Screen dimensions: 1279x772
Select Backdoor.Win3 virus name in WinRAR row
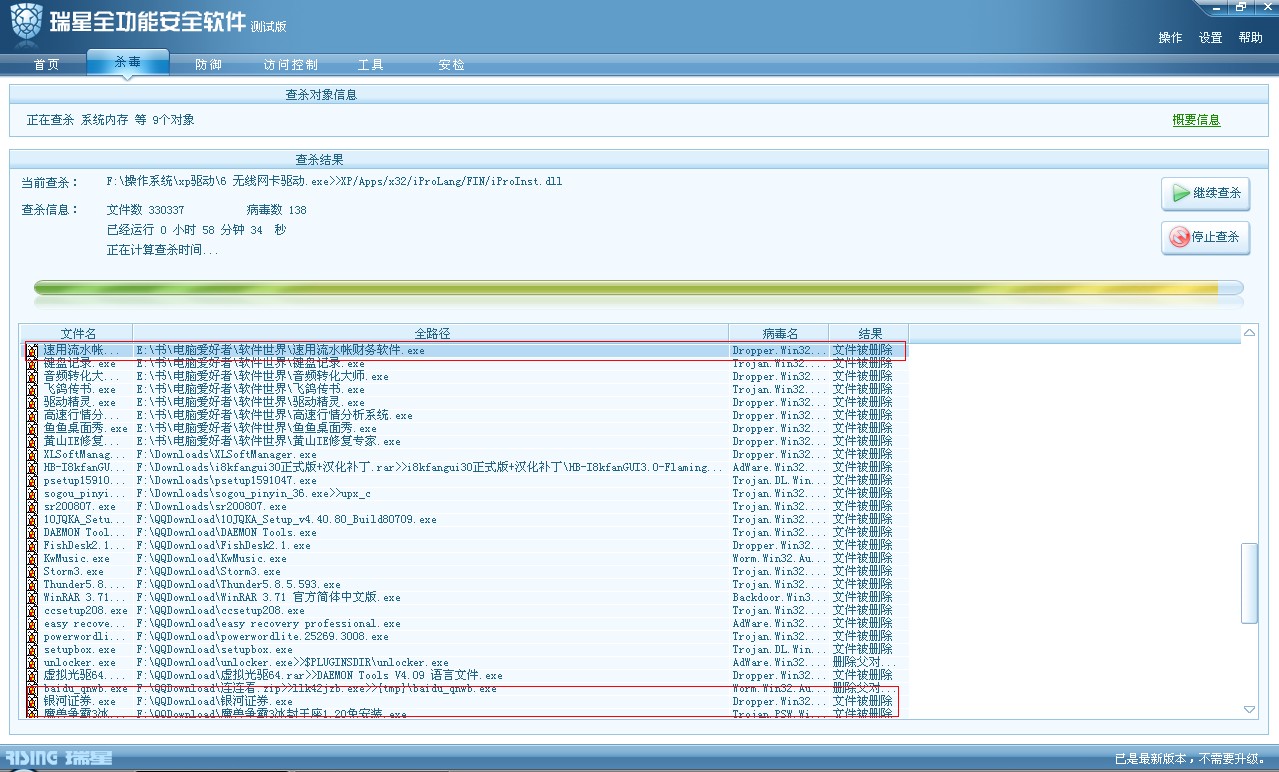click(779, 598)
